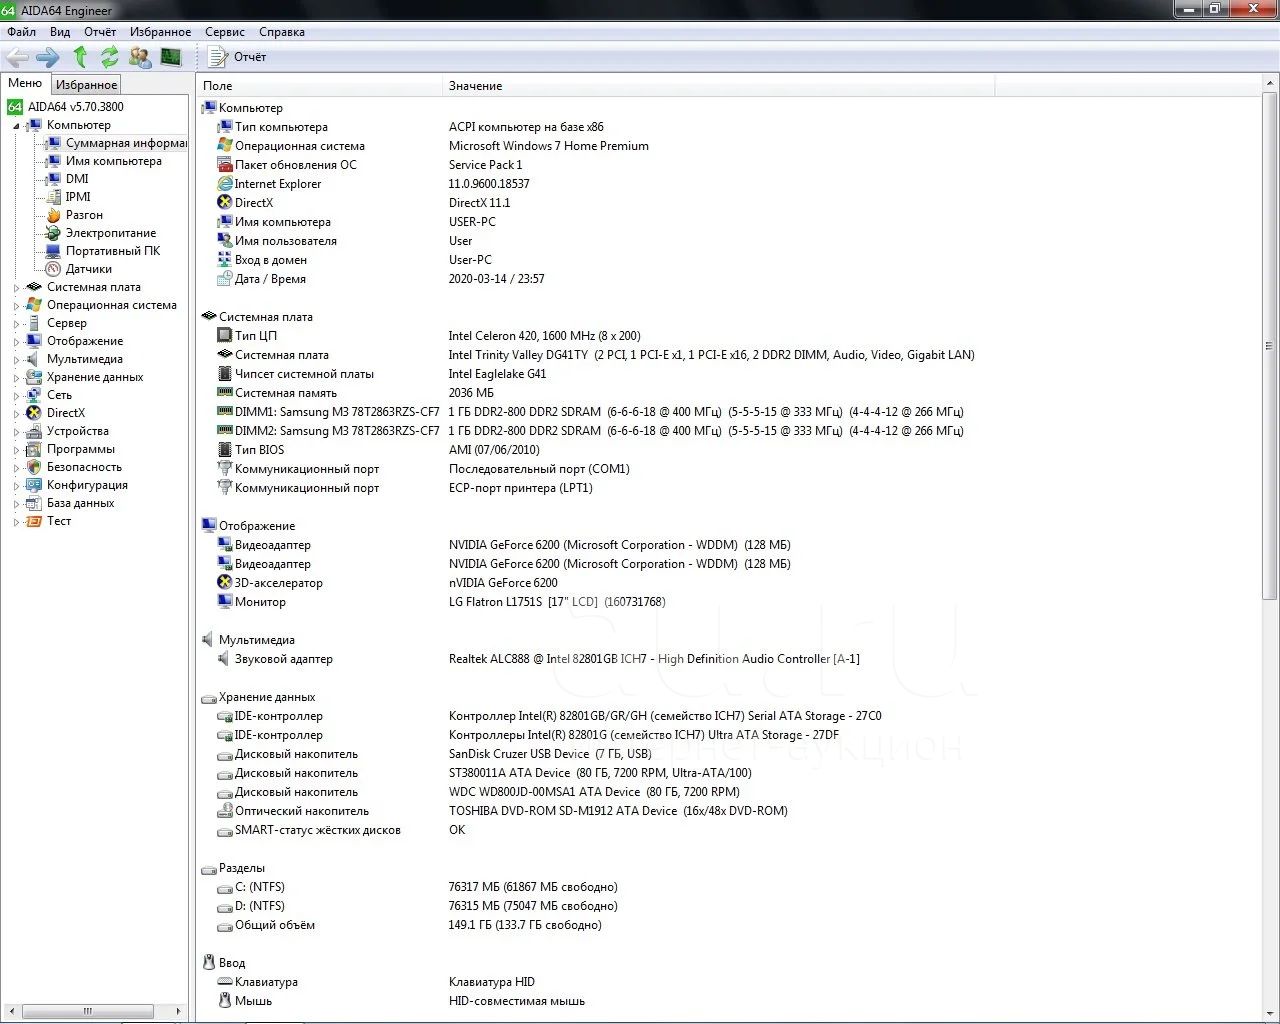Image resolution: width=1280 pixels, height=1024 pixels.
Task: Select the IPMI tree item
Action: click(78, 197)
